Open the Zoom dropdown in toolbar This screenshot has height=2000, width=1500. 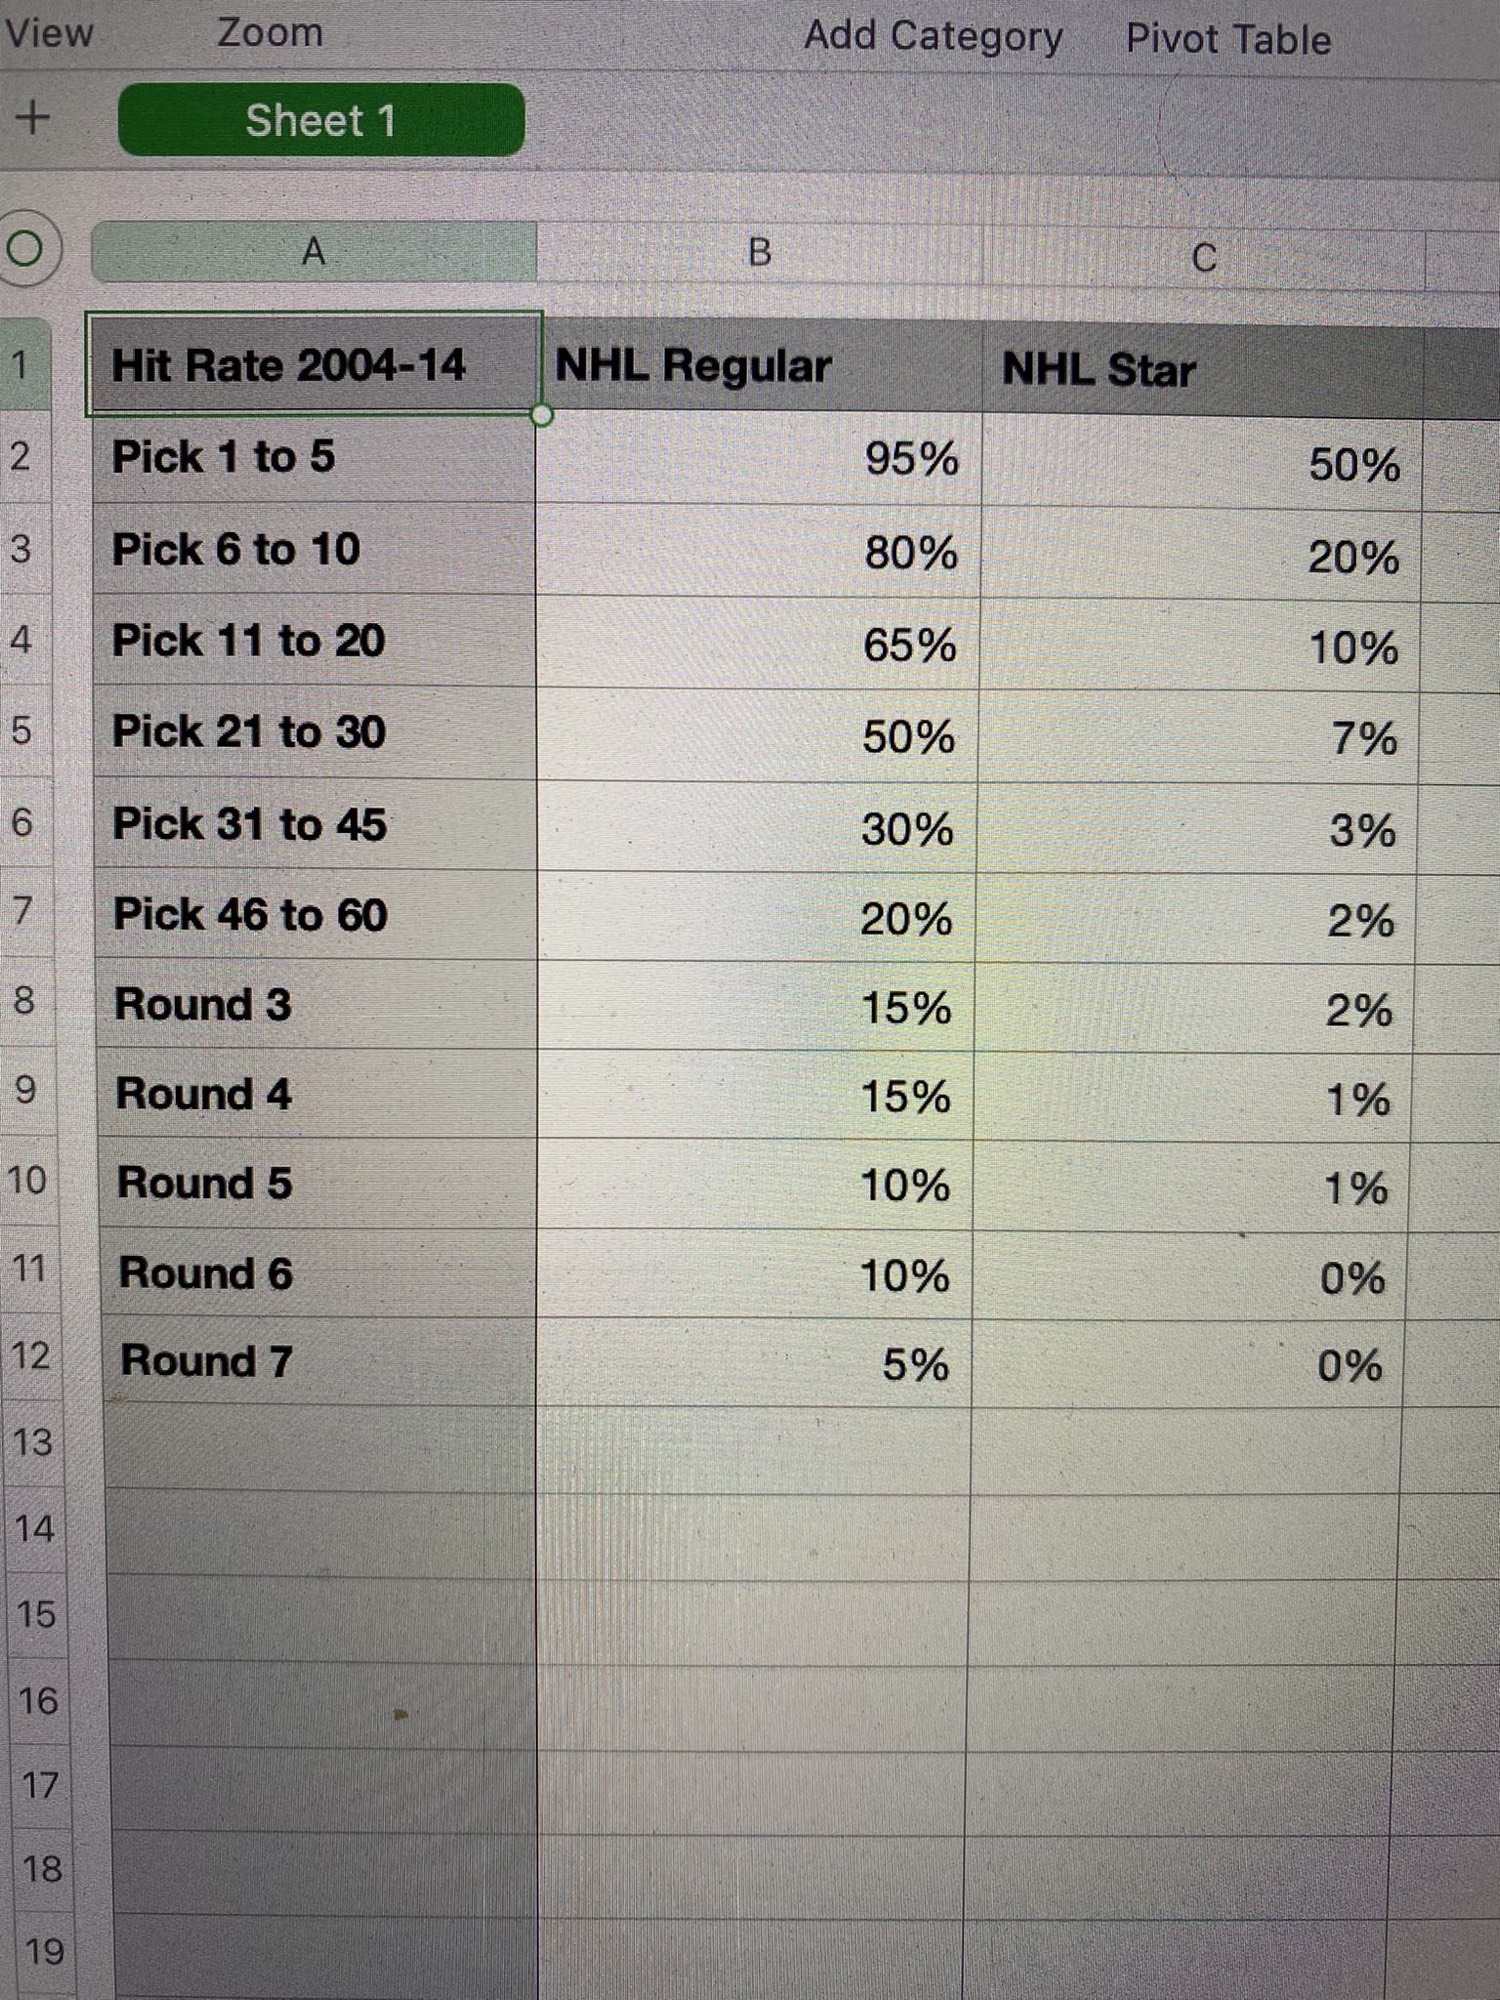click(270, 33)
